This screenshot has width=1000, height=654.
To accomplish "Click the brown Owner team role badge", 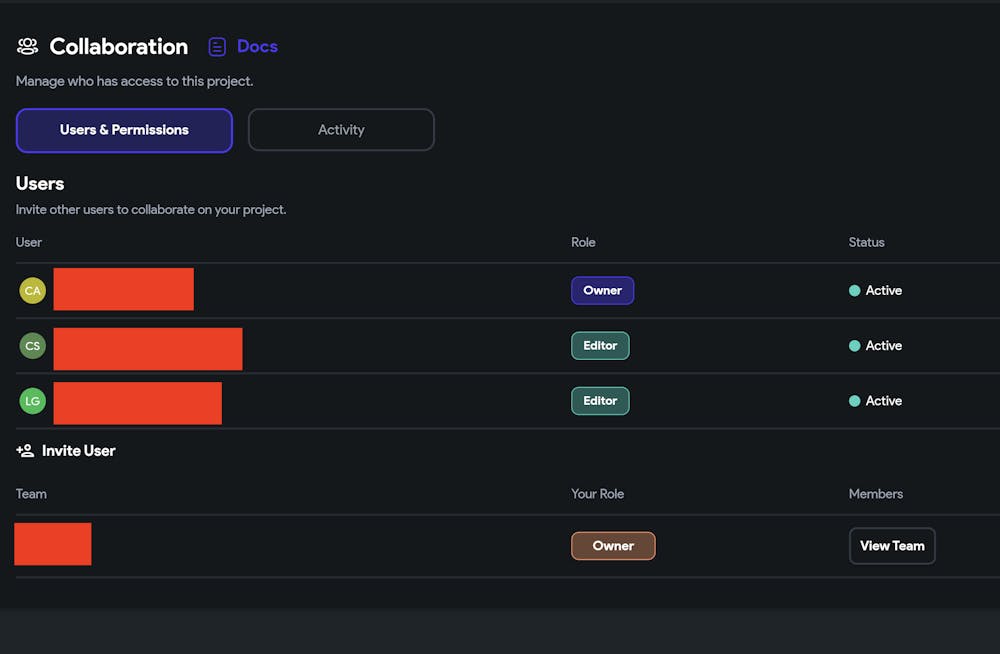I will tap(613, 546).
